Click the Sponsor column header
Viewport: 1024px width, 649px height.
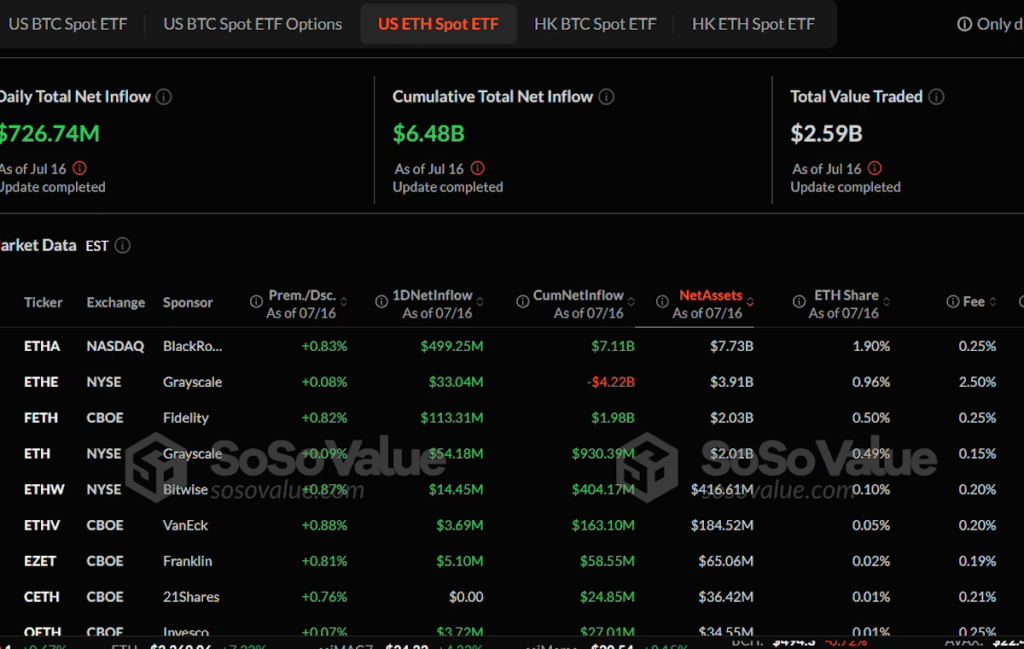[187, 302]
